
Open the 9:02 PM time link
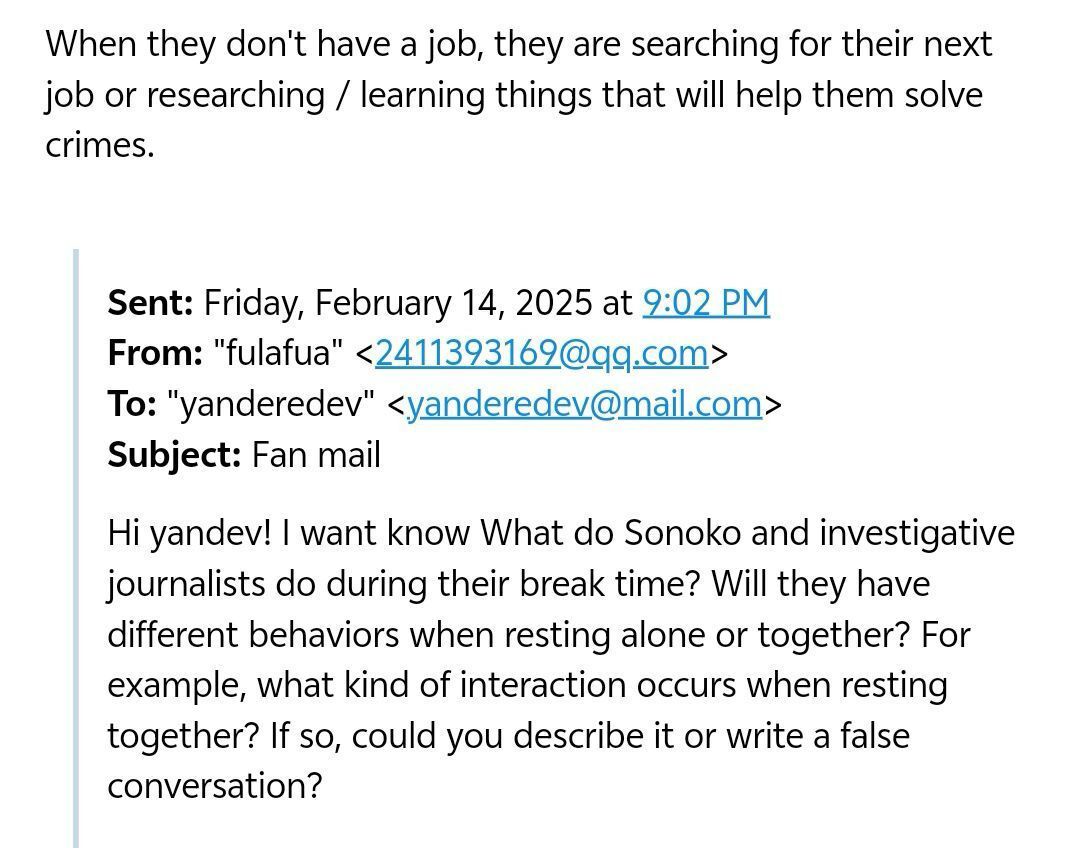pyautogui.click(x=705, y=302)
